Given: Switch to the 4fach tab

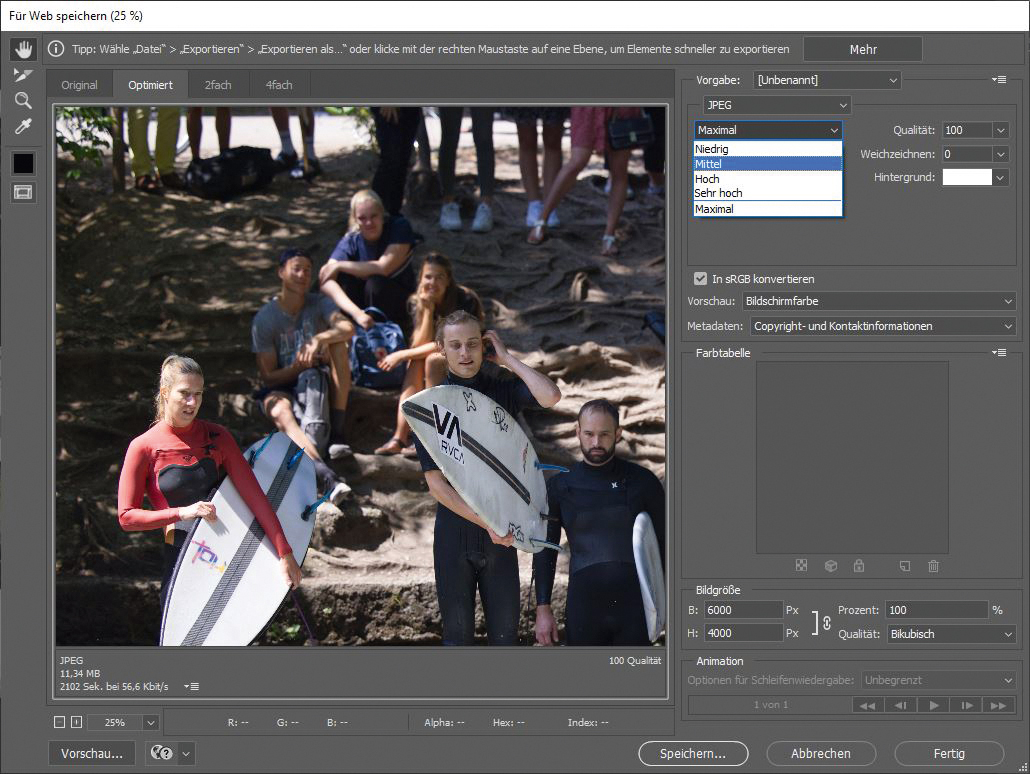Looking at the screenshot, I should (279, 85).
